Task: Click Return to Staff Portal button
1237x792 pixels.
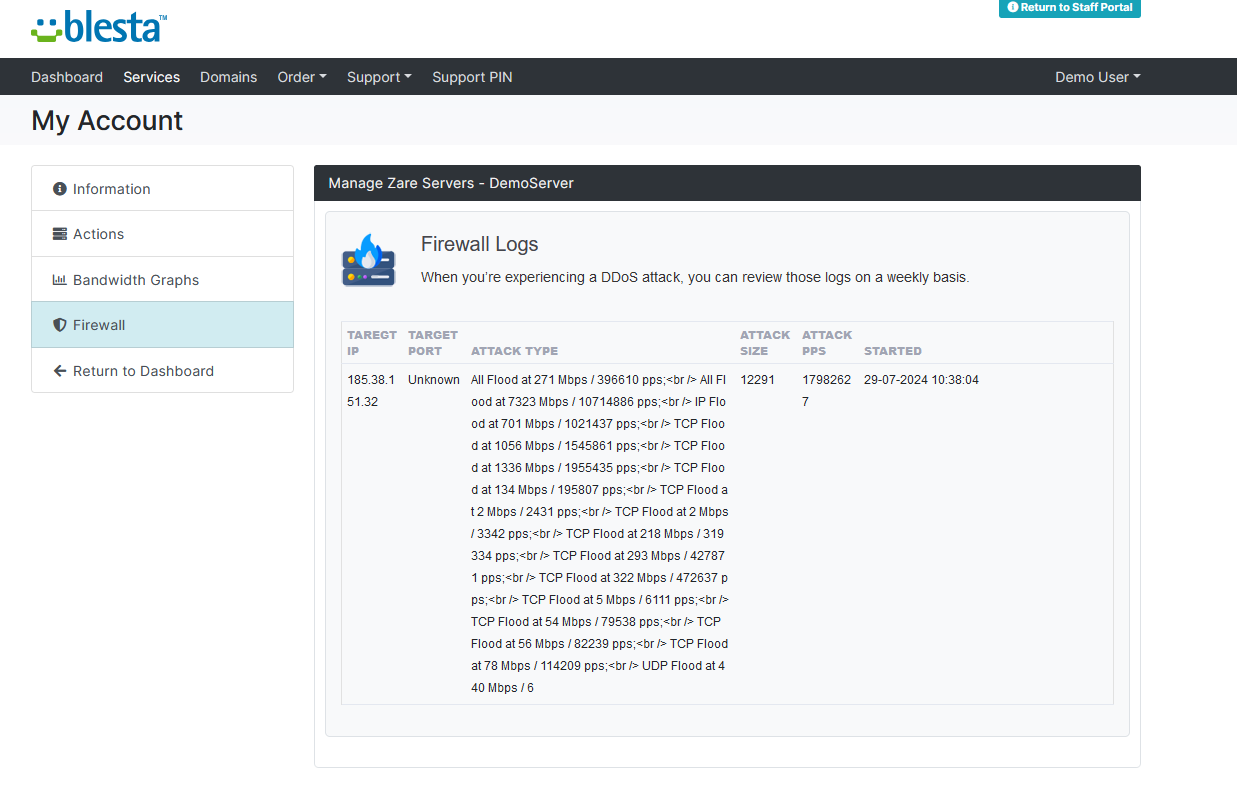Action: click(x=1070, y=8)
